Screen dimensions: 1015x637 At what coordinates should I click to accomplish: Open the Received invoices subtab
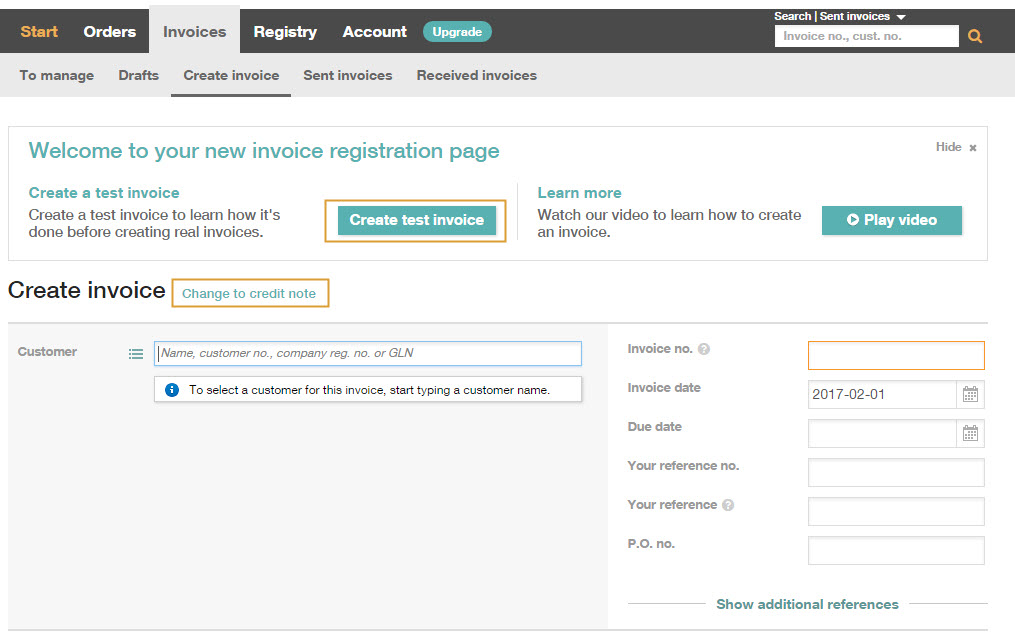point(476,75)
